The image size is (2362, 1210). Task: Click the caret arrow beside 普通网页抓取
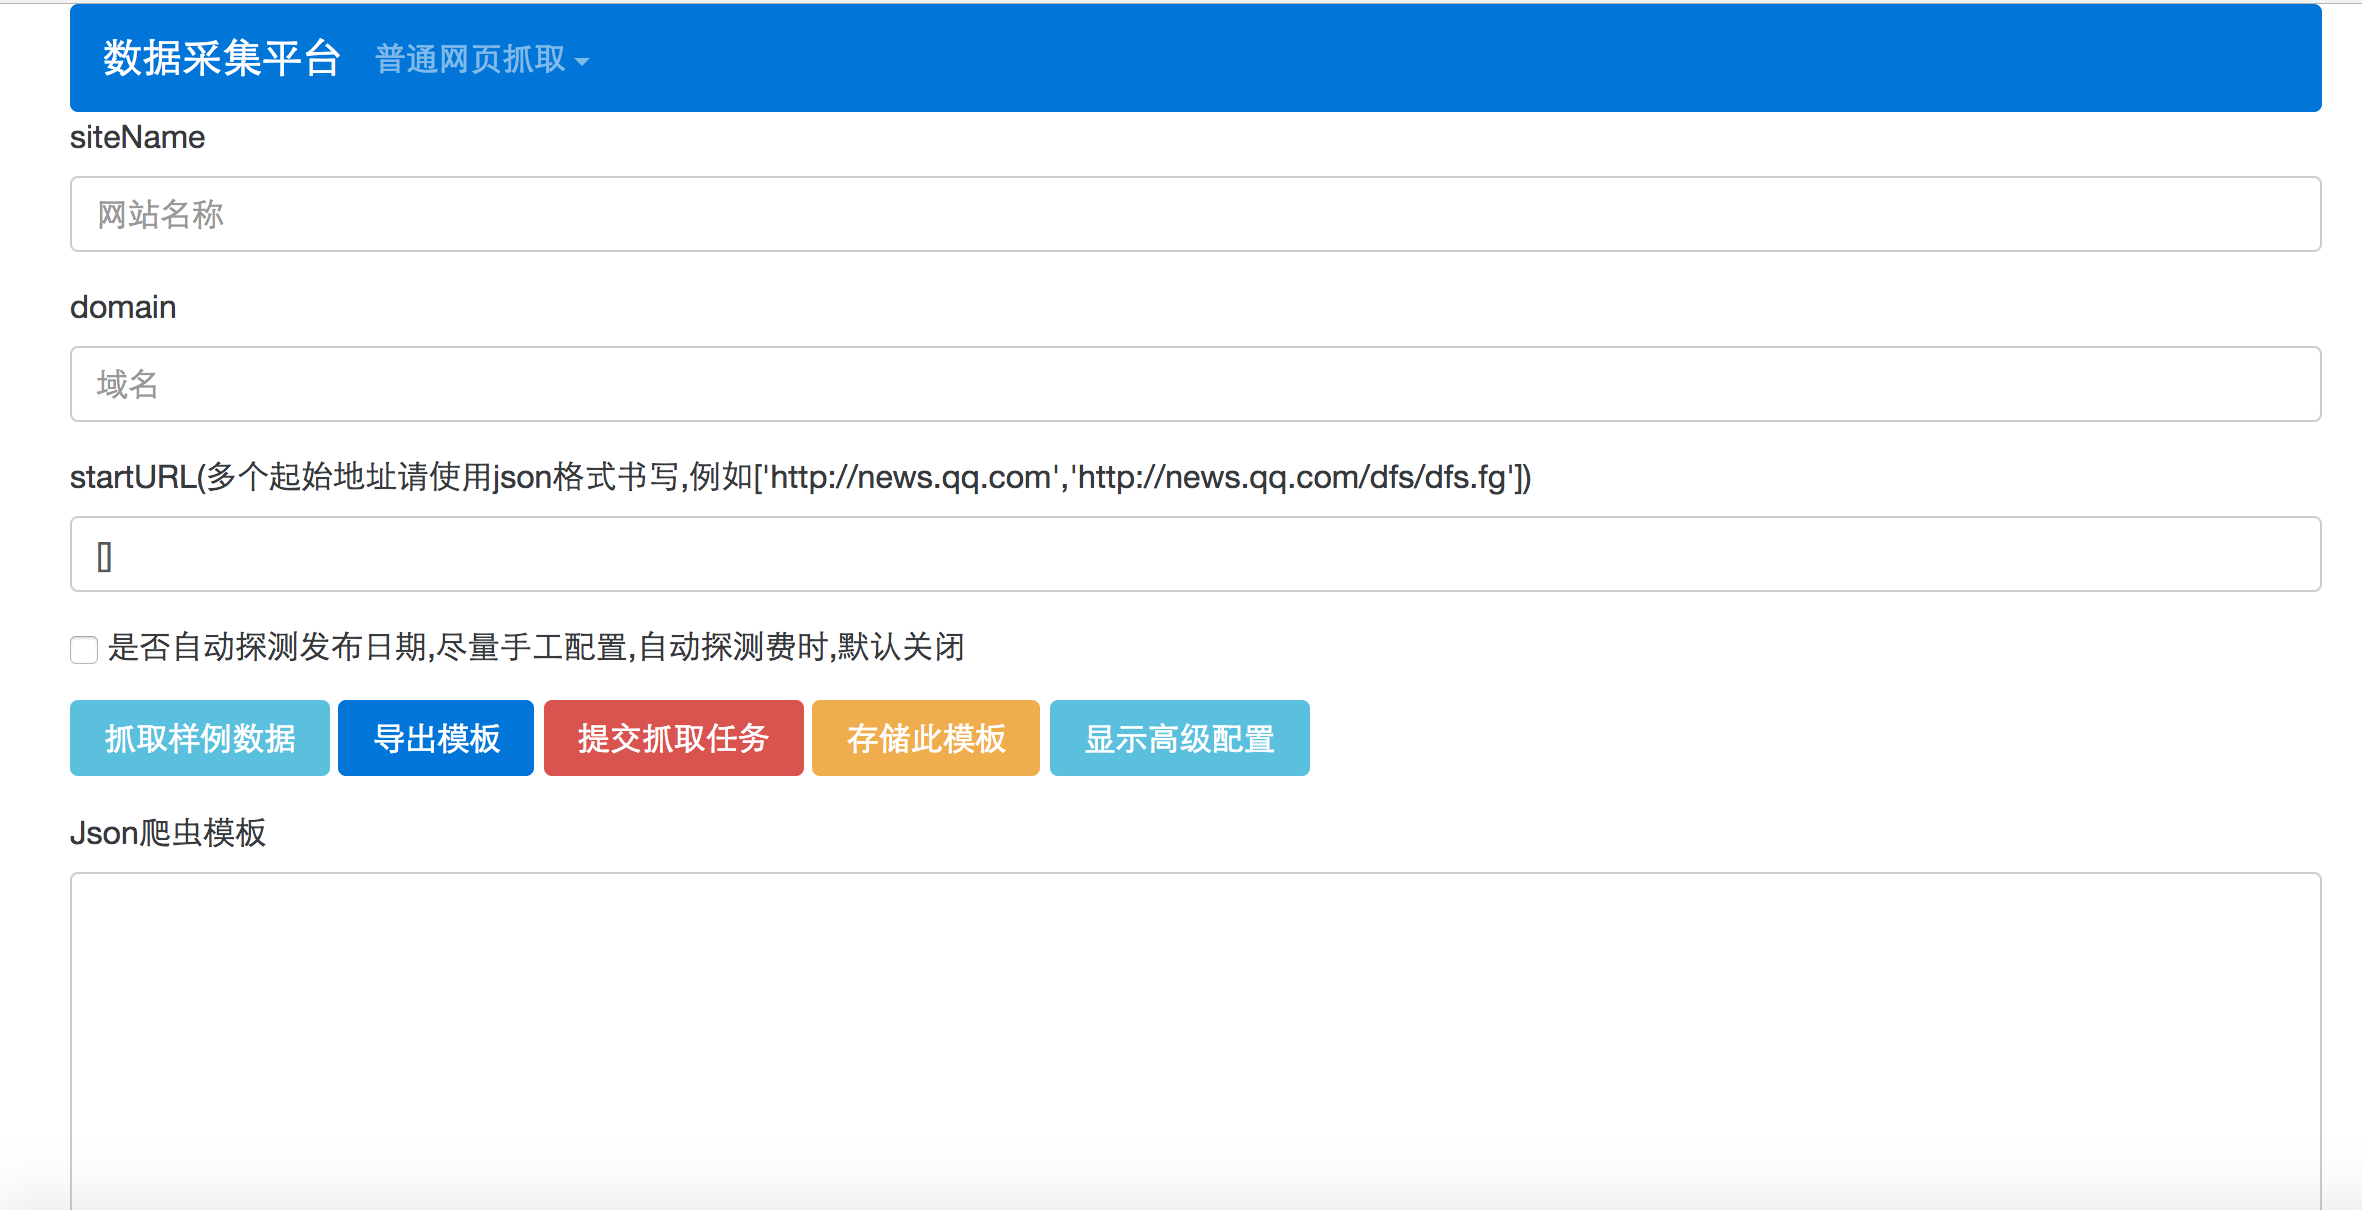click(582, 62)
